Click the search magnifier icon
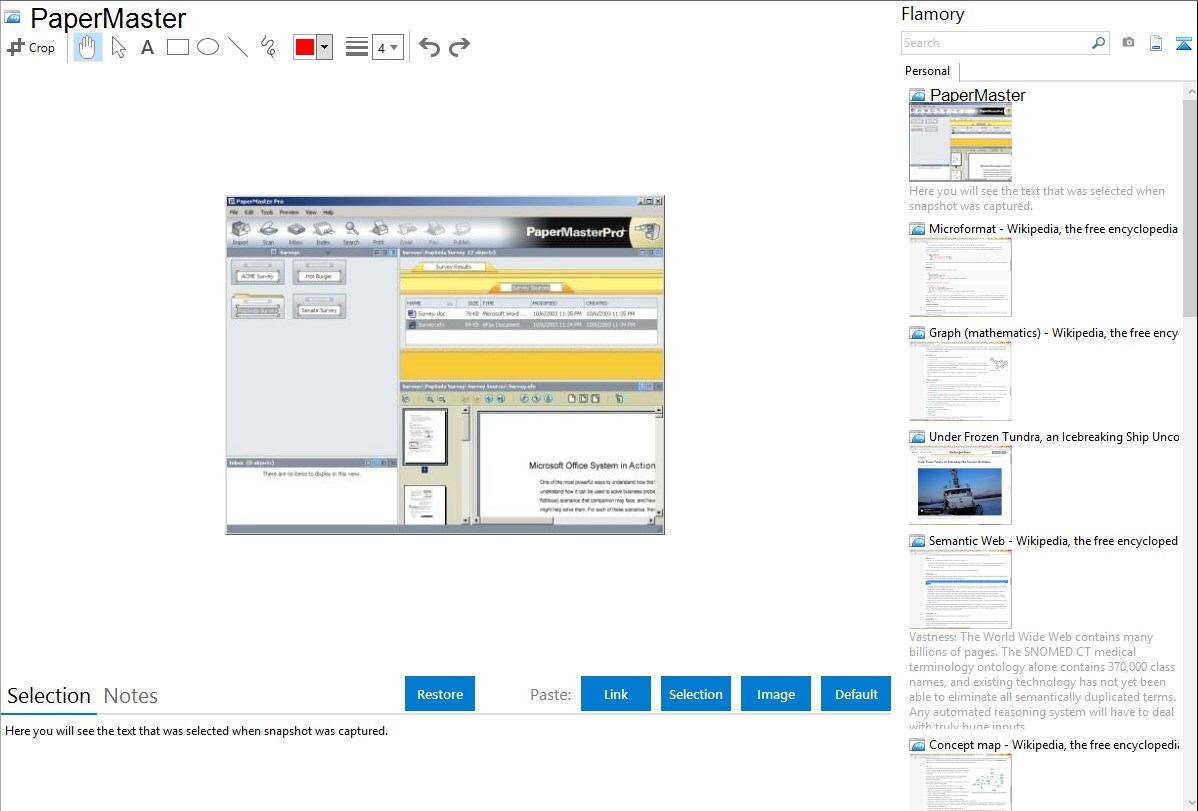 tap(1098, 43)
